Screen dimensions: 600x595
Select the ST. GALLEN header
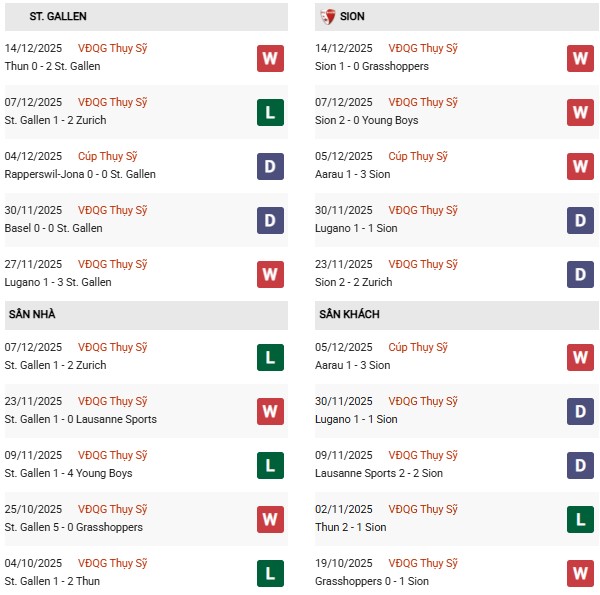pyautogui.click(x=58, y=17)
